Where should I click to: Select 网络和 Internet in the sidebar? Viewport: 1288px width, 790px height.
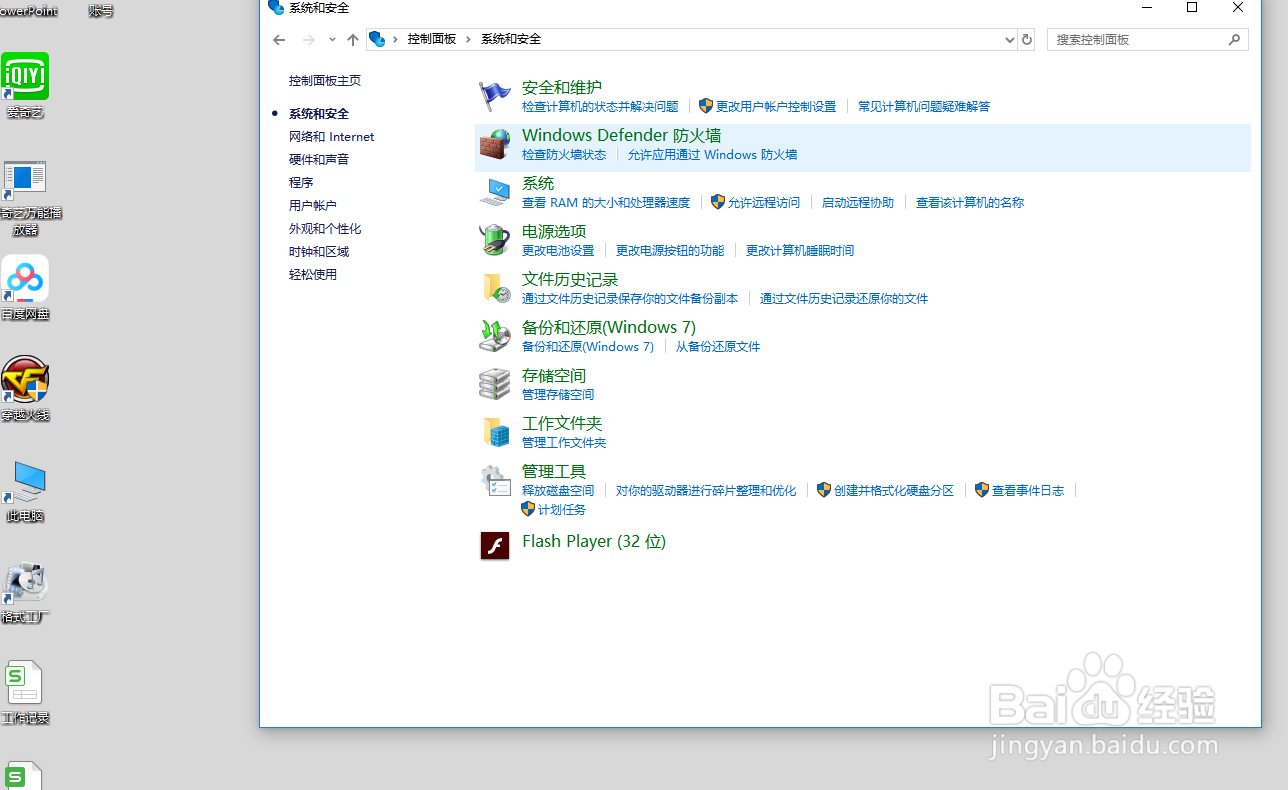click(x=331, y=136)
